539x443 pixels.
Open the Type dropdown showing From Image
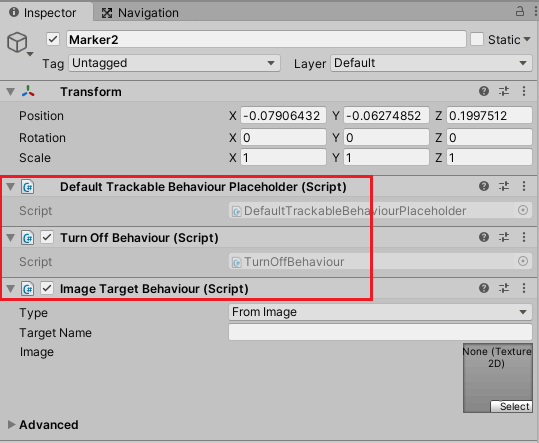(x=381, y=312)
